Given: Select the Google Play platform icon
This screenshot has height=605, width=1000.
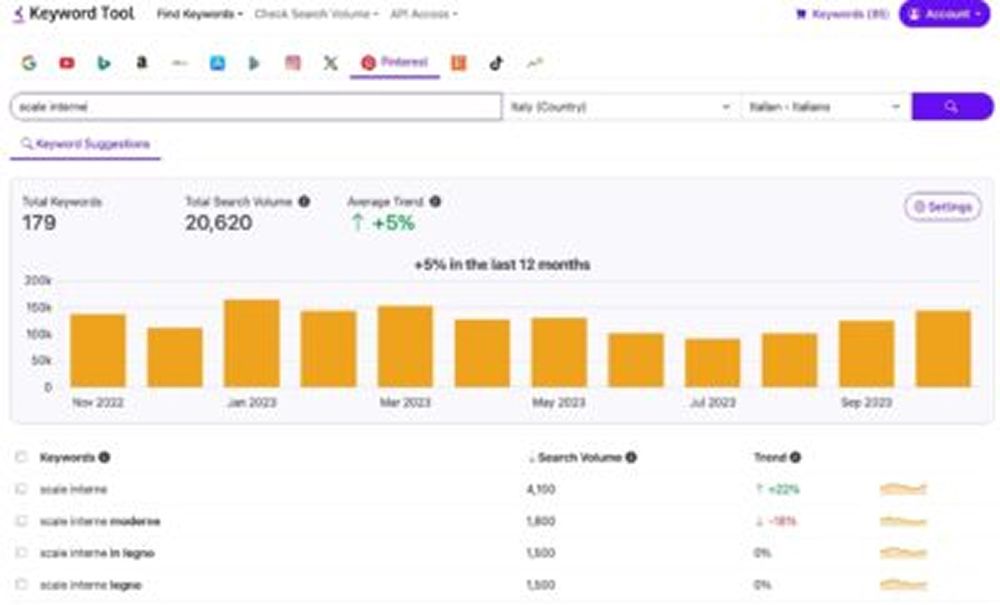Looking at the screenshot, I should pos(252,62).
